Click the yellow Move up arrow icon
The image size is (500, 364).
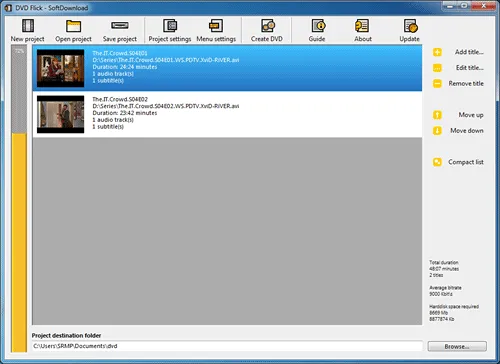(437, 115)
